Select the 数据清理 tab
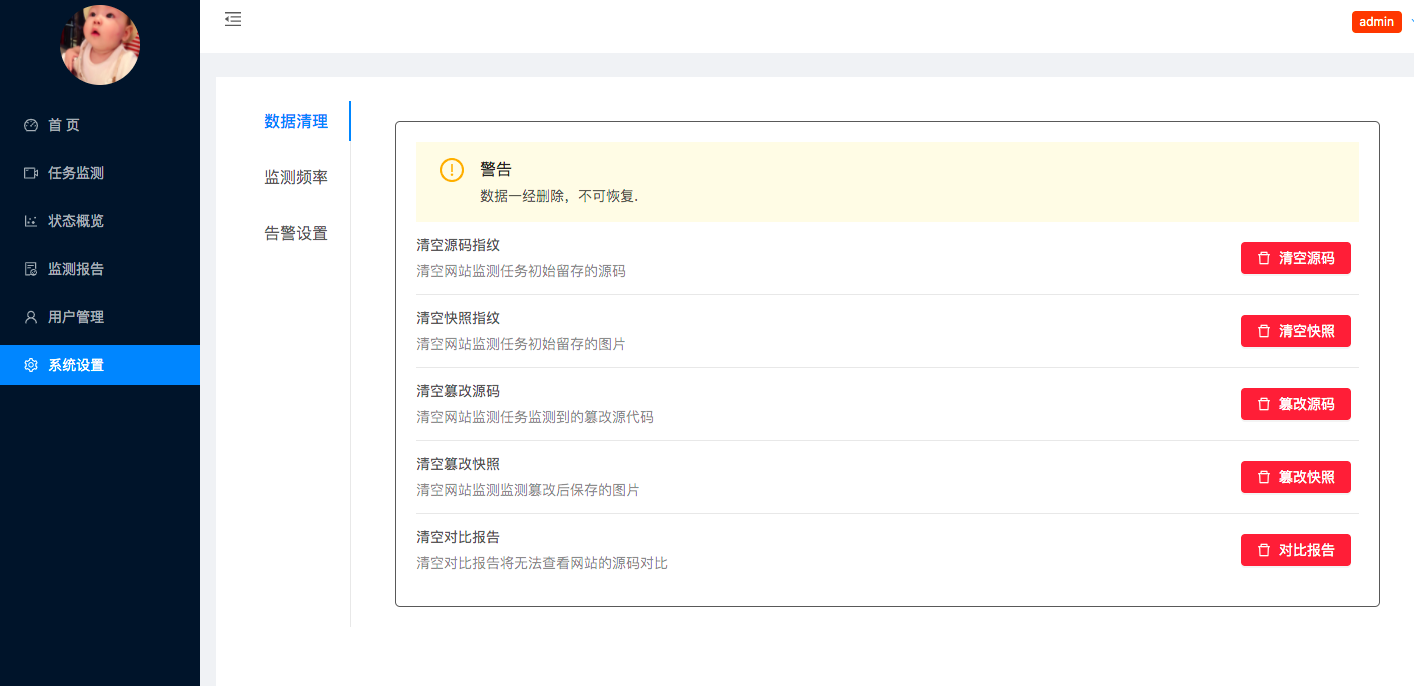This screenshot has height=686, width=1414. [295, 120]
